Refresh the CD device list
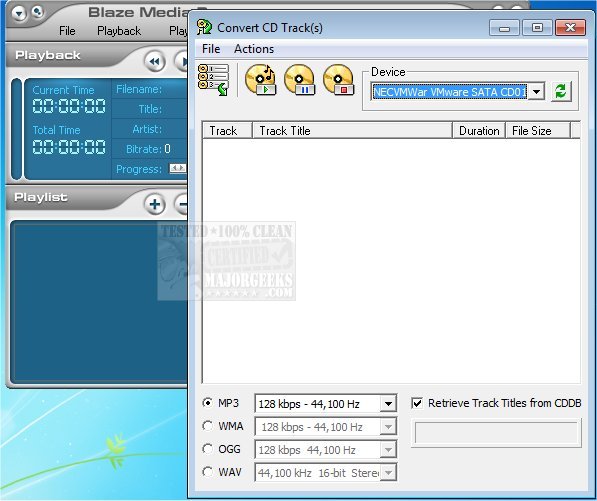The width and height of the screenshot is (597, 501). click(561, 92)
